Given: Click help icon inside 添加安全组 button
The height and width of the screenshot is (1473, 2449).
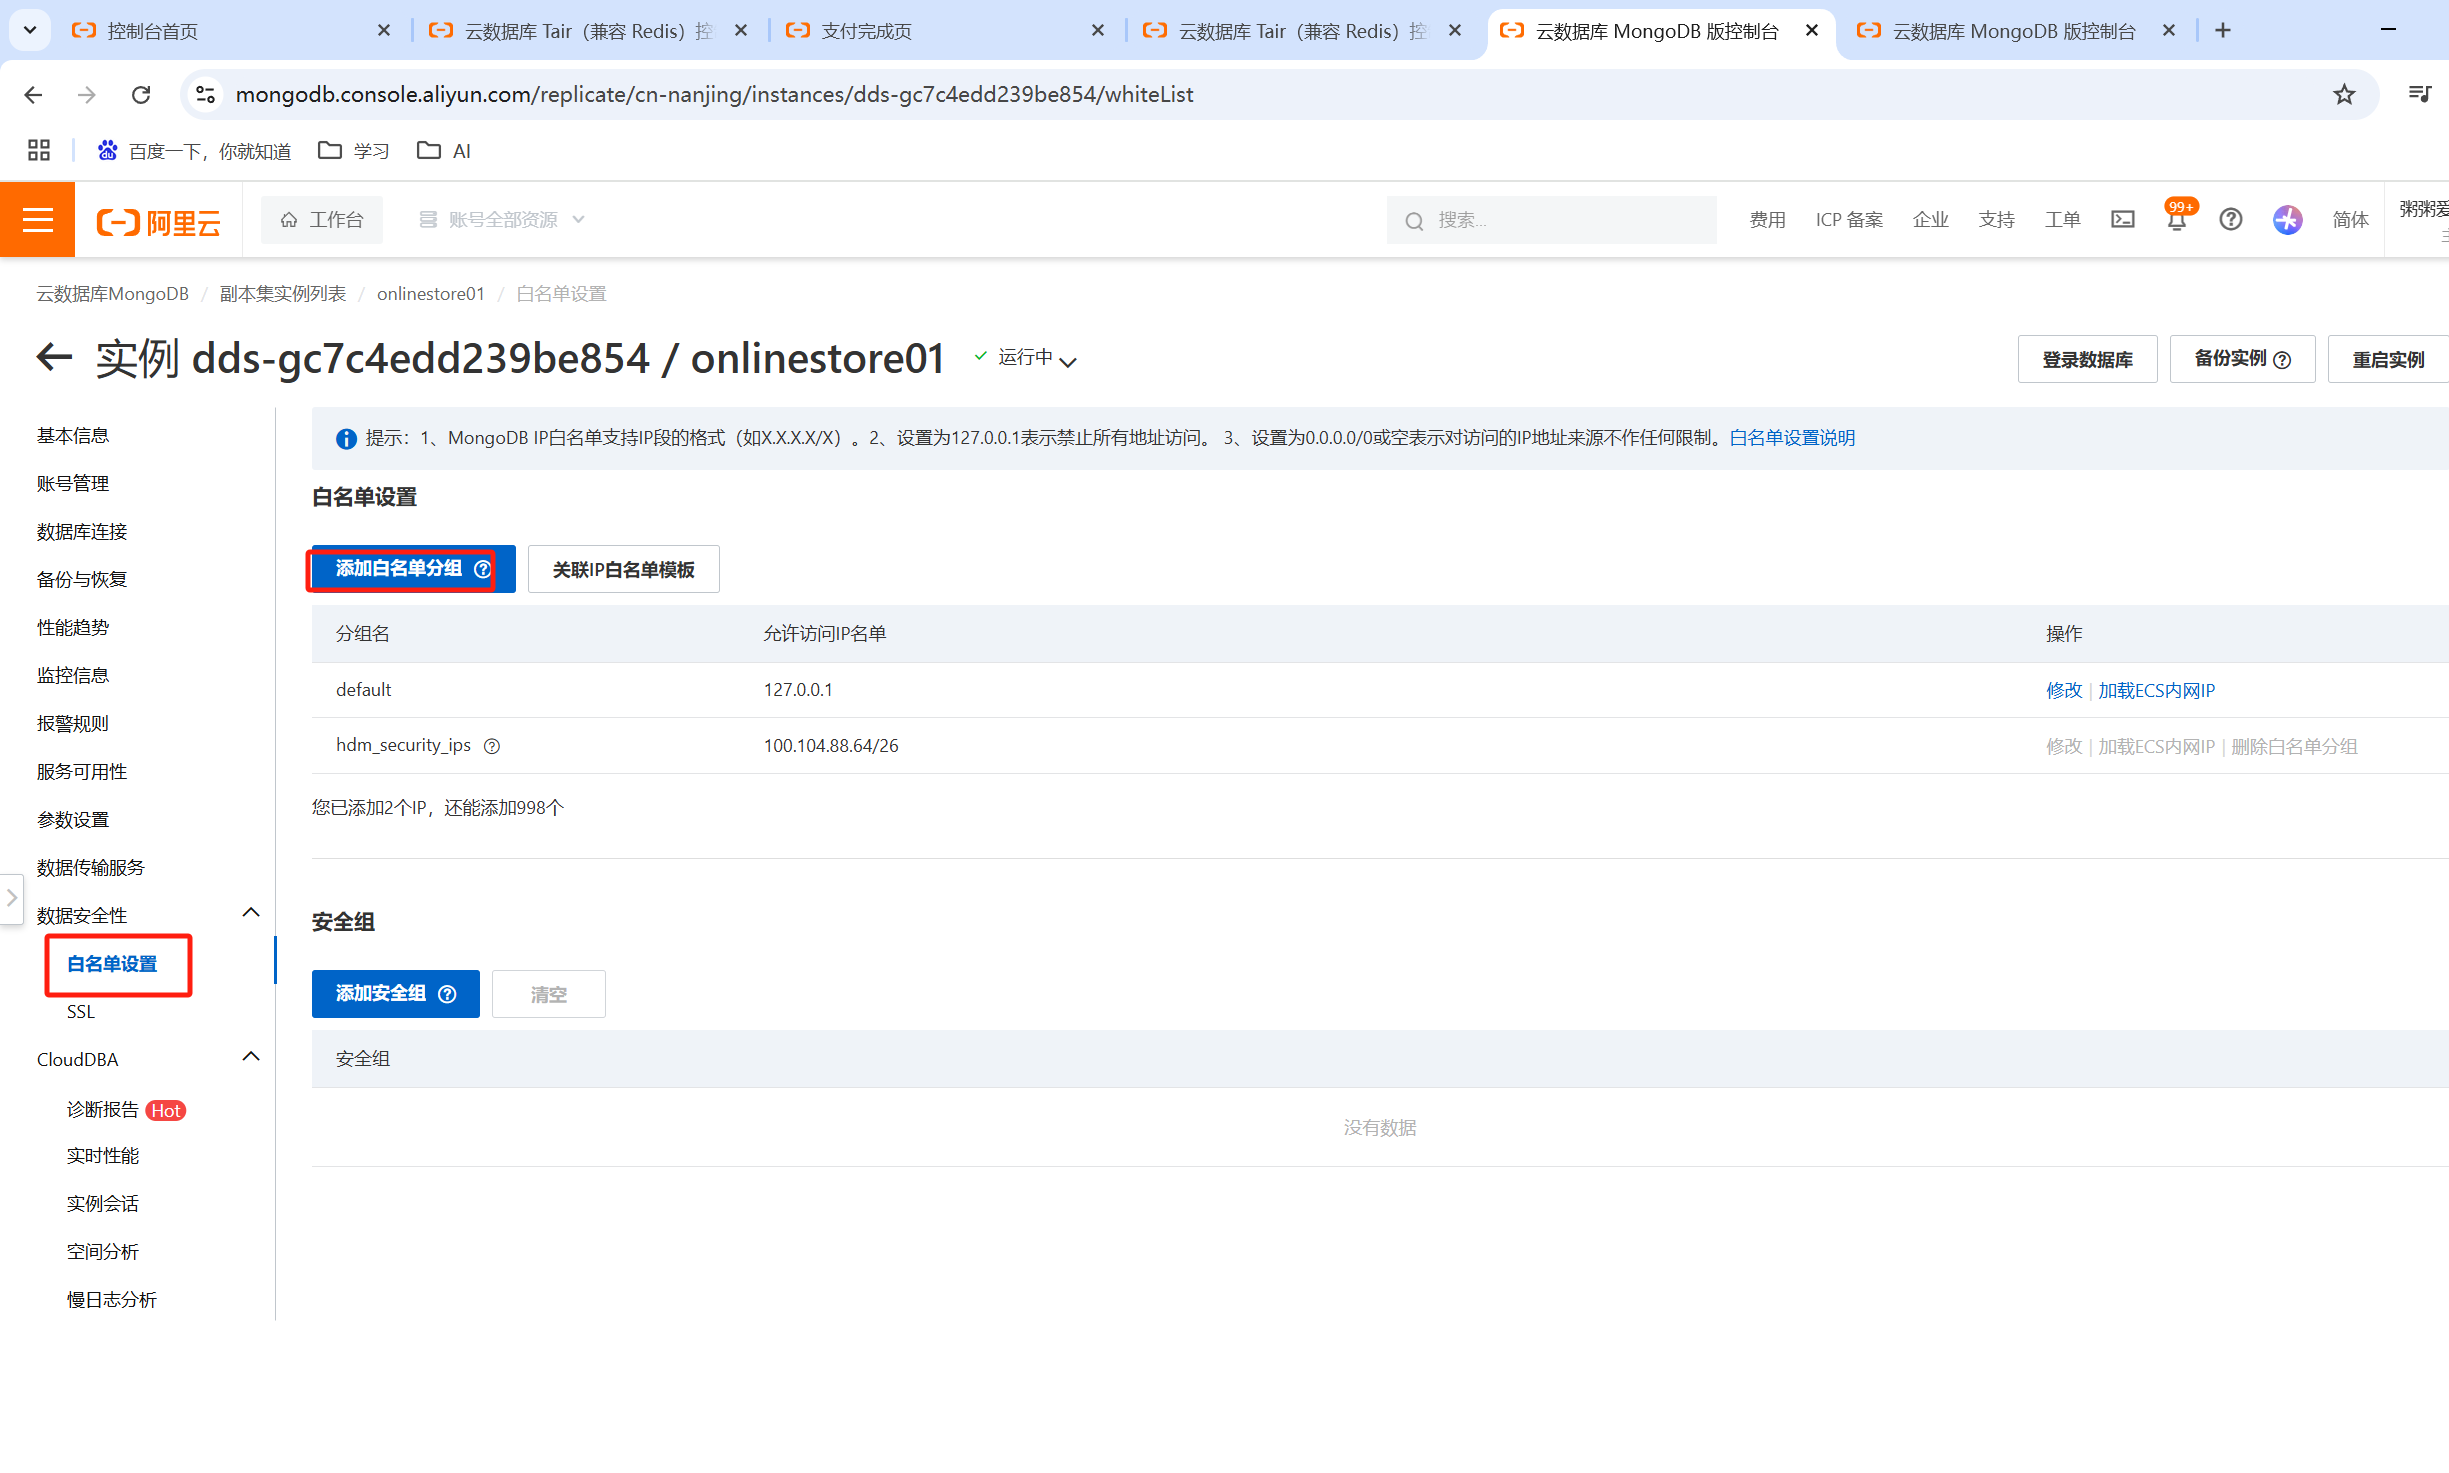Looking at the screenshot, I should coord(448,994).
